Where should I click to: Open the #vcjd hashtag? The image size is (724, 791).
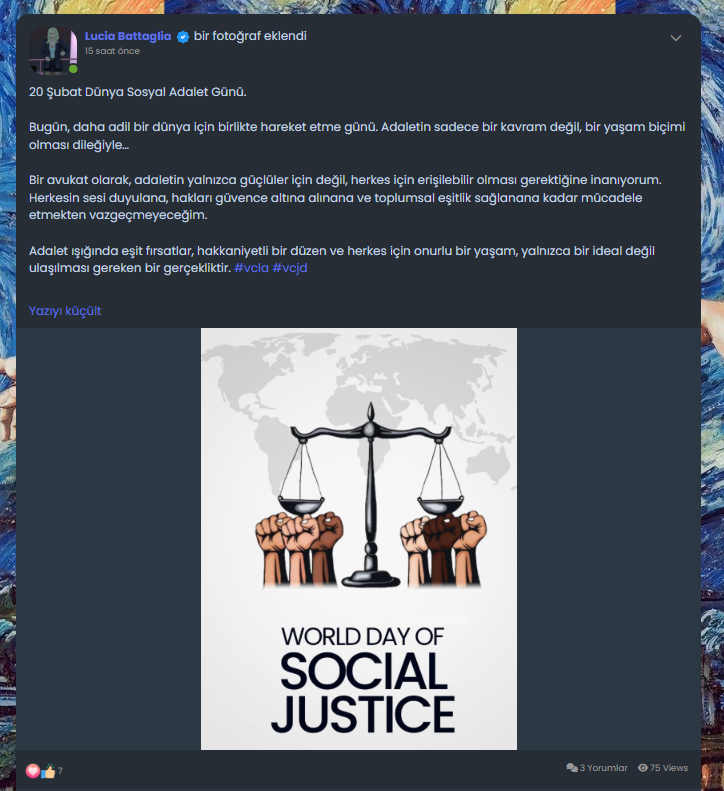click(x=290, y=268)
